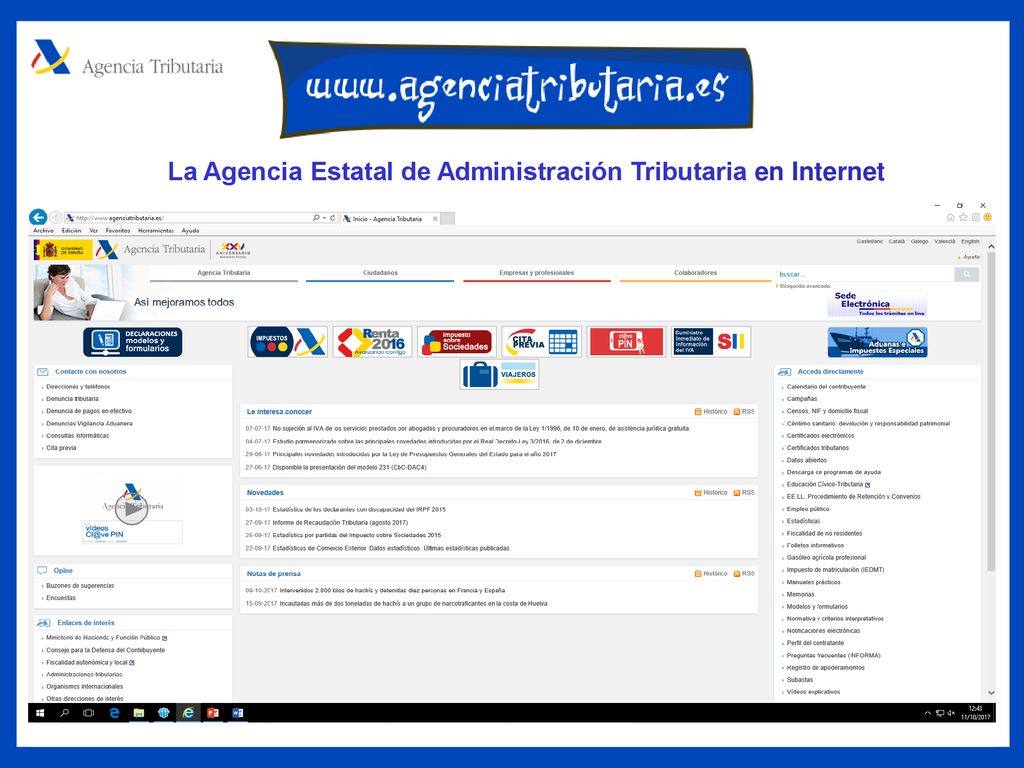Open Búsqueda avanzada link
The image size is (1024, 768).
[805, 286]
